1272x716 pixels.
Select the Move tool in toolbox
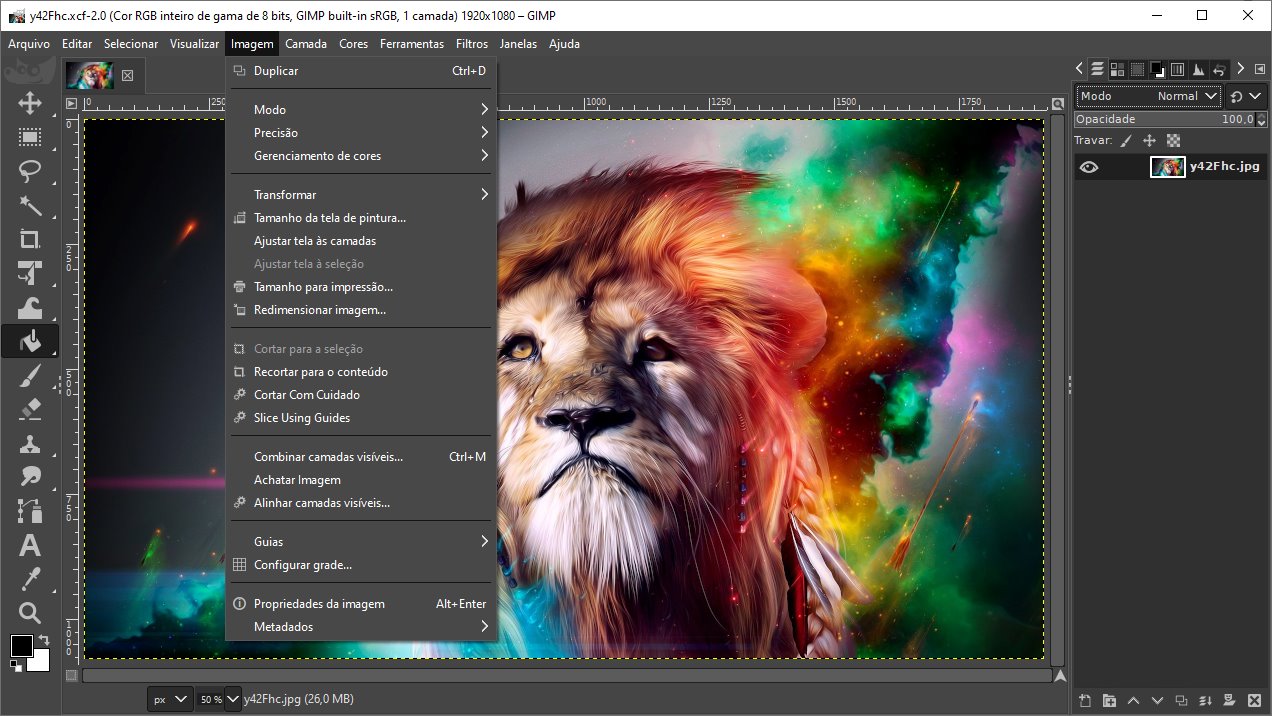click(x=30, y=103)
